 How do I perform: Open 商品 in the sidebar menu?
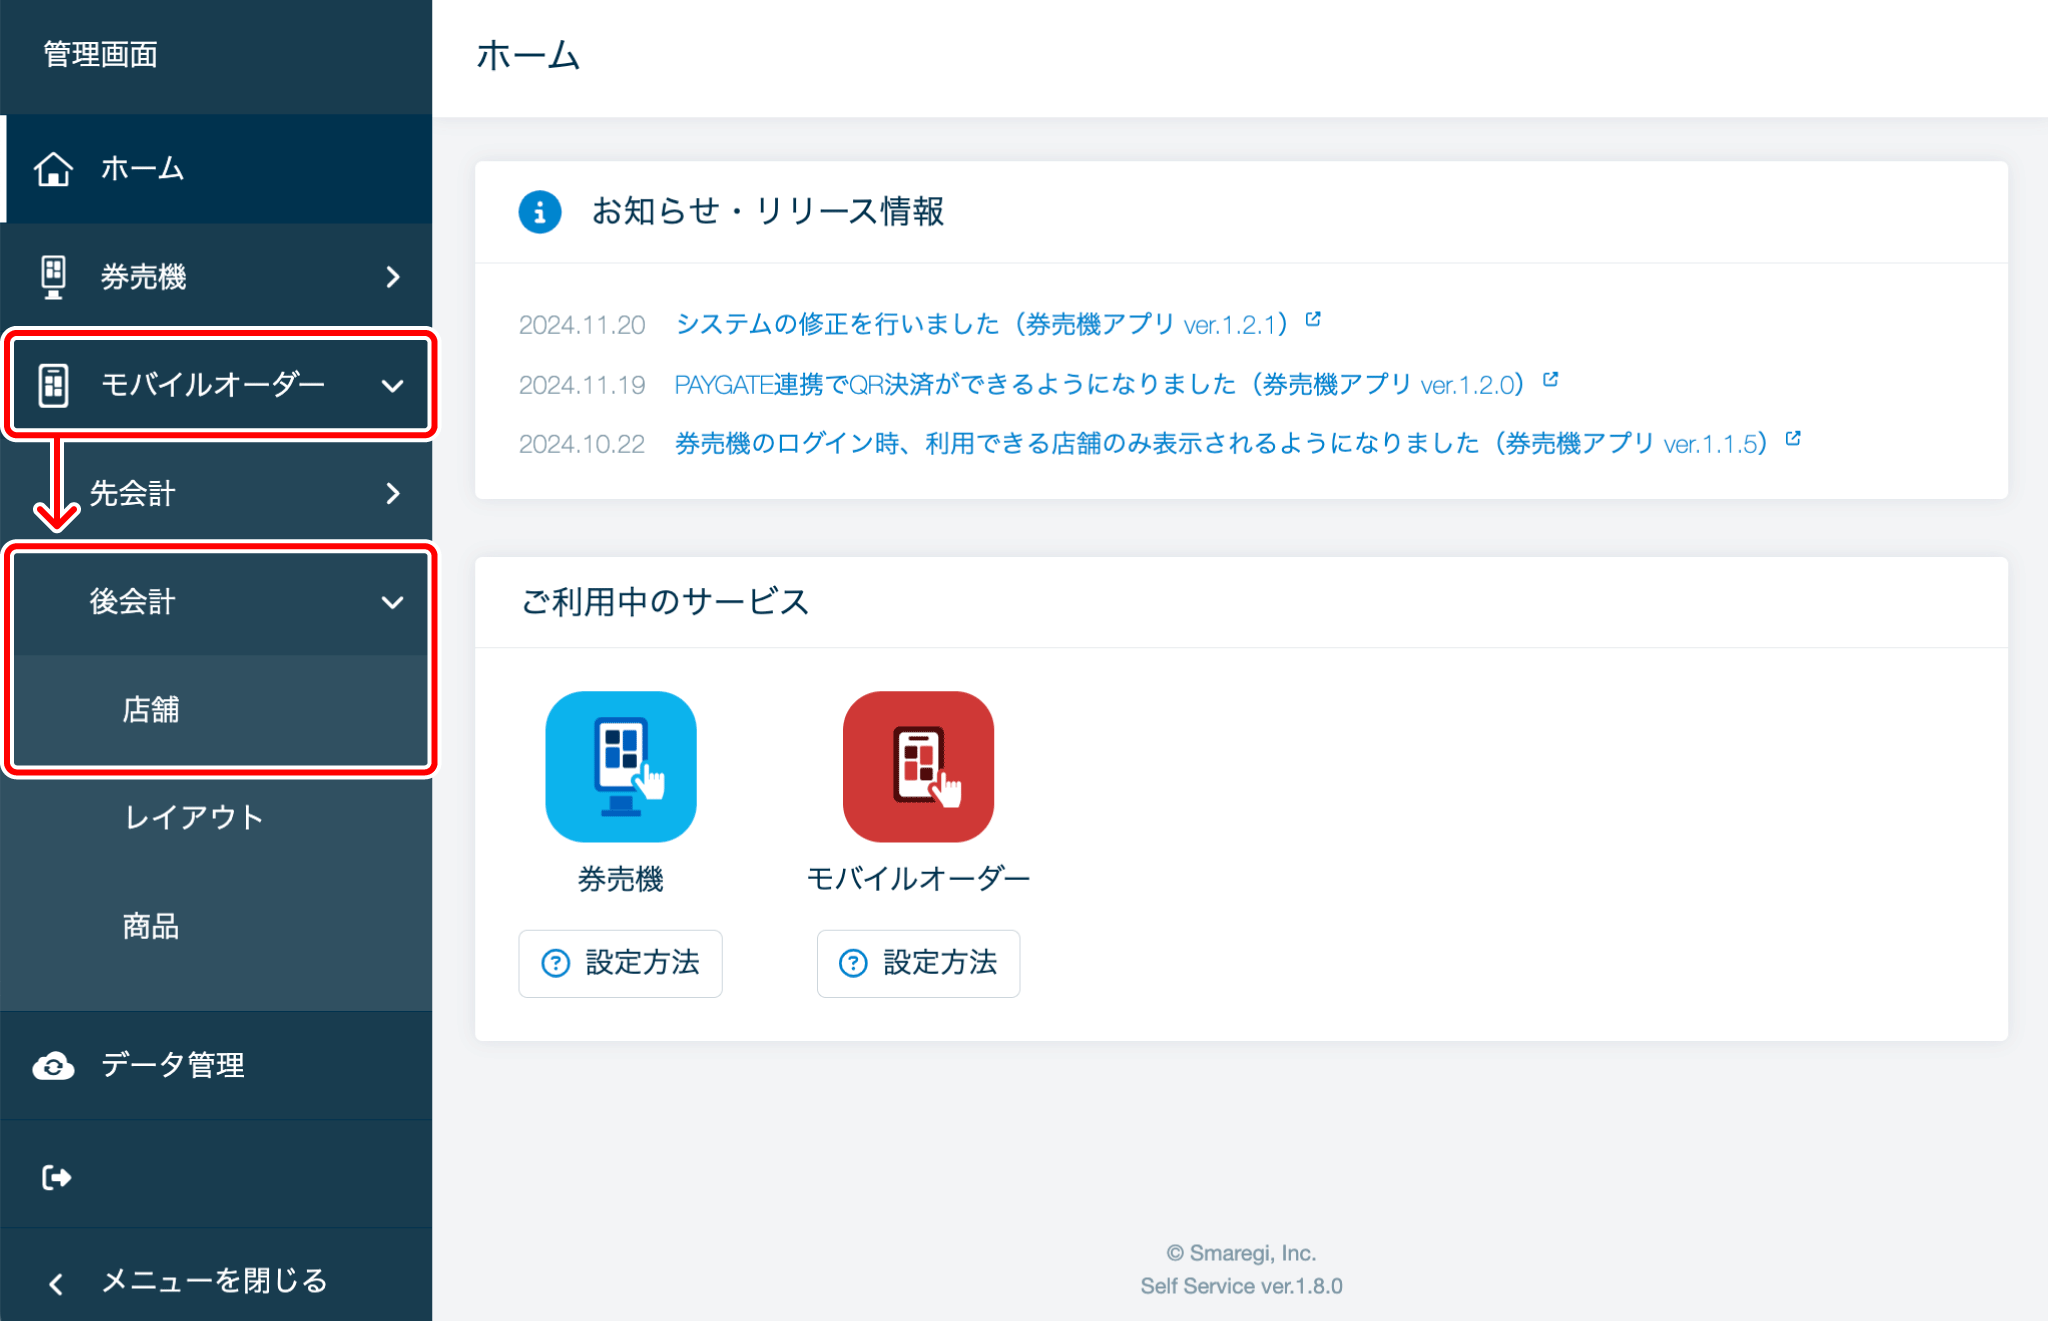pos(151,926)
